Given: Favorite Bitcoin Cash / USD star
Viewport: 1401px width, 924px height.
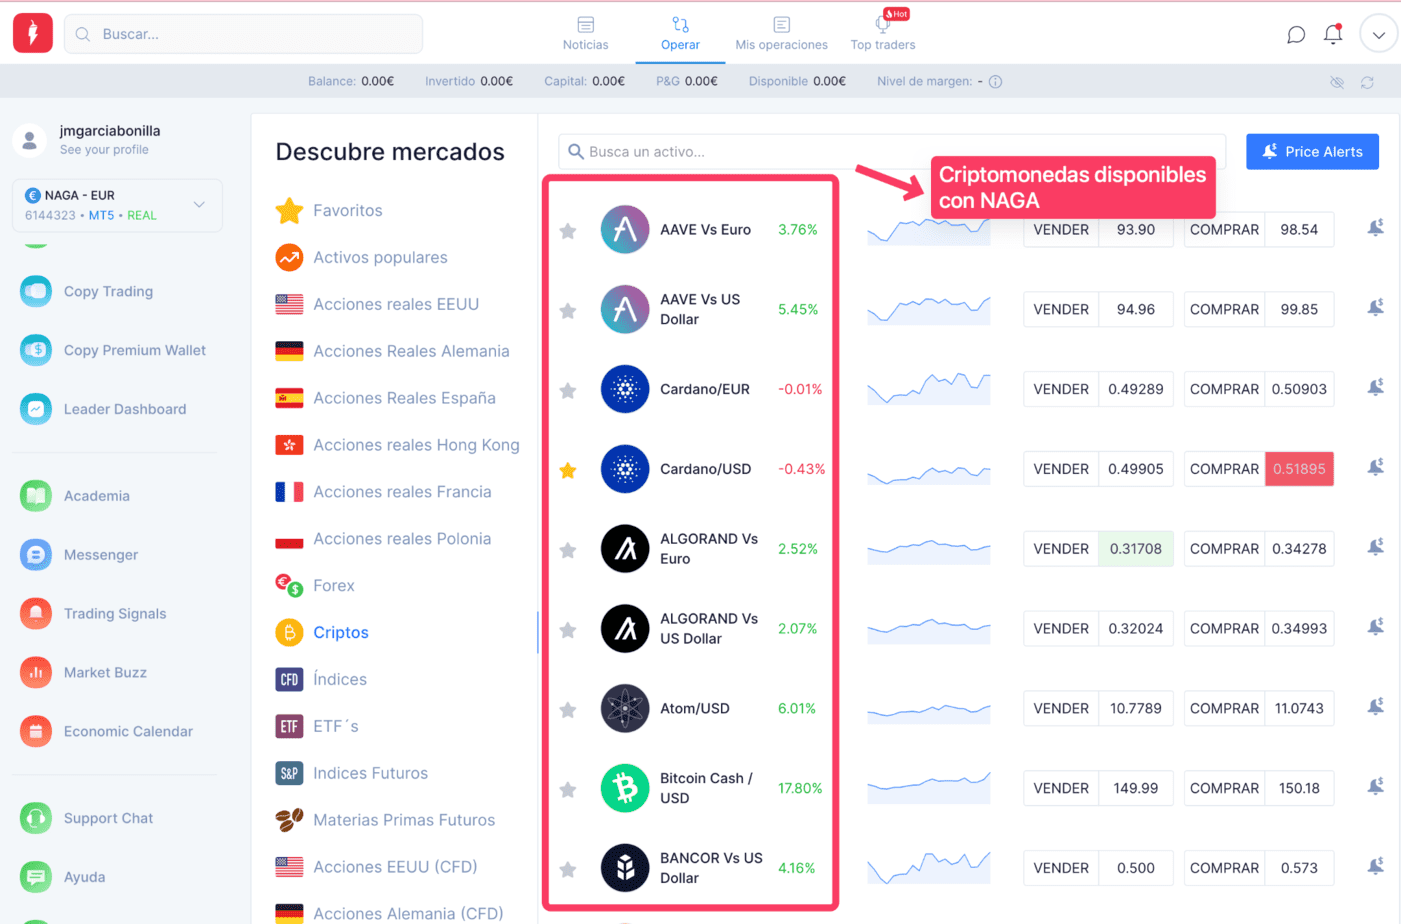Looking at the screenshot, I should (x=568, y=790).
